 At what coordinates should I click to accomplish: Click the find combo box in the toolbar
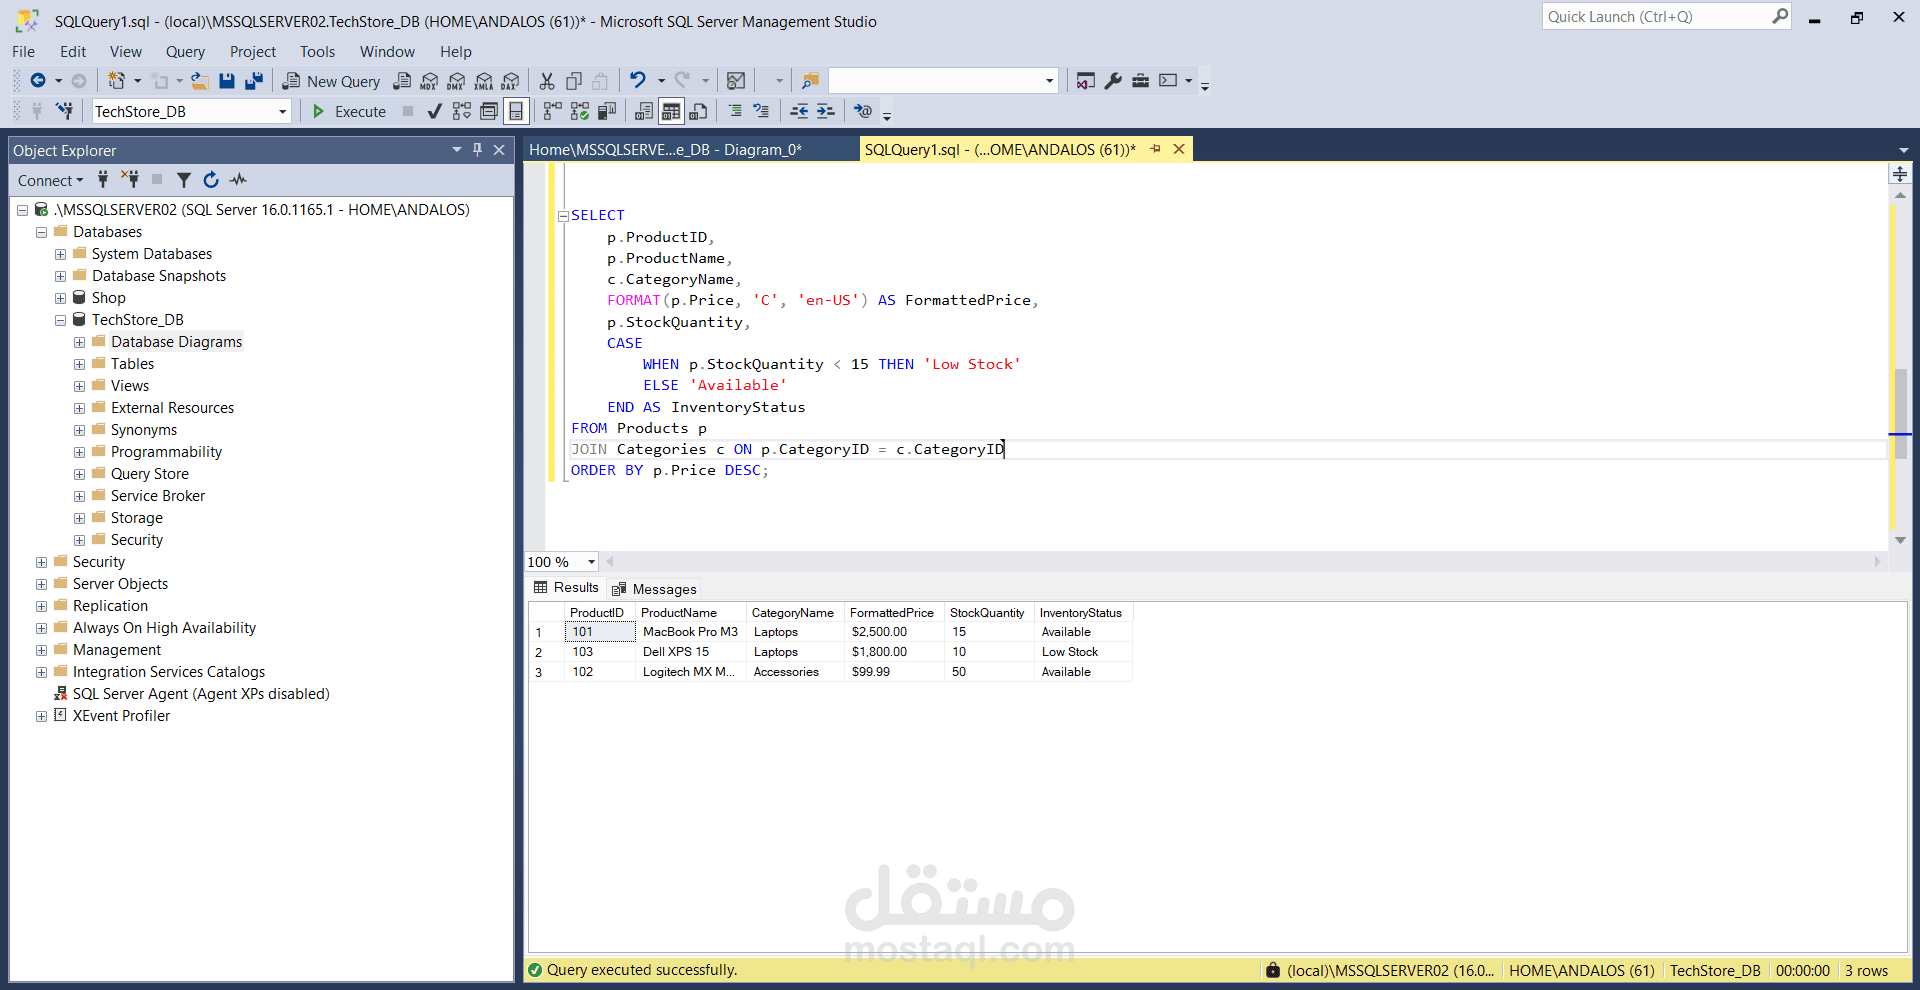(x=943, y=81)
